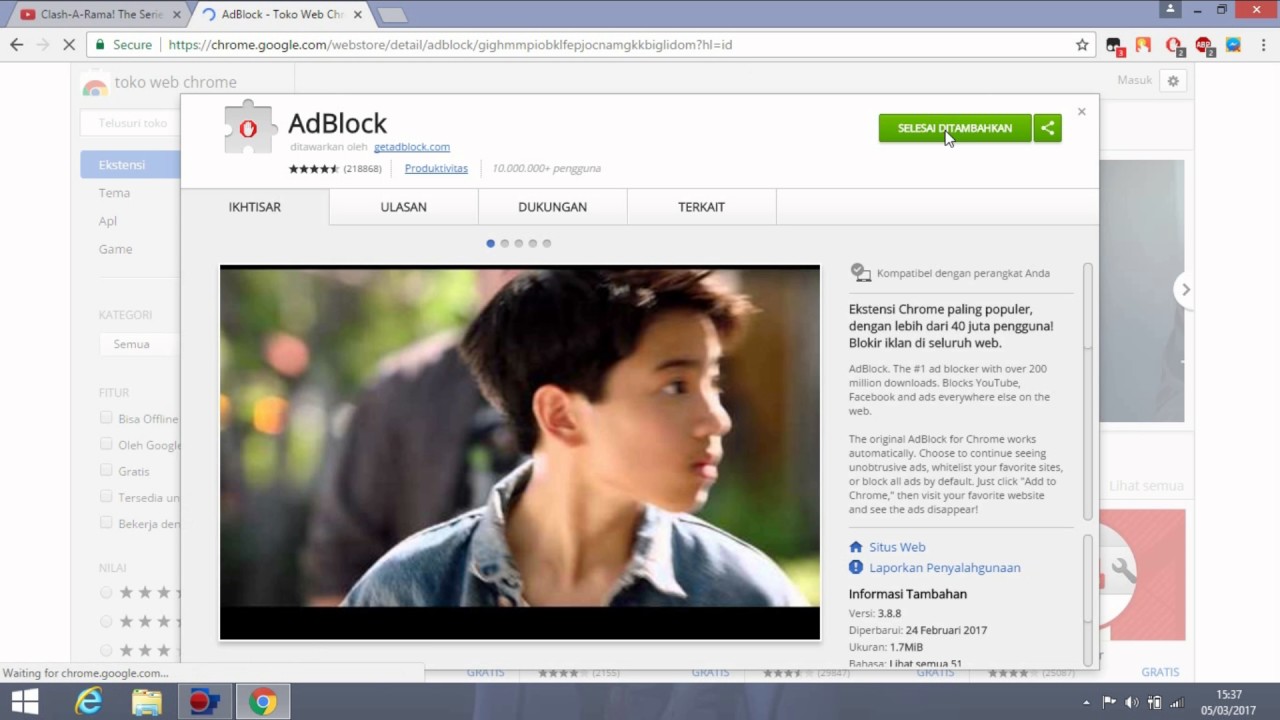Switch to the DUKUNGAN tab
This screenshot has height=720, width=1280.
[552, 207]
